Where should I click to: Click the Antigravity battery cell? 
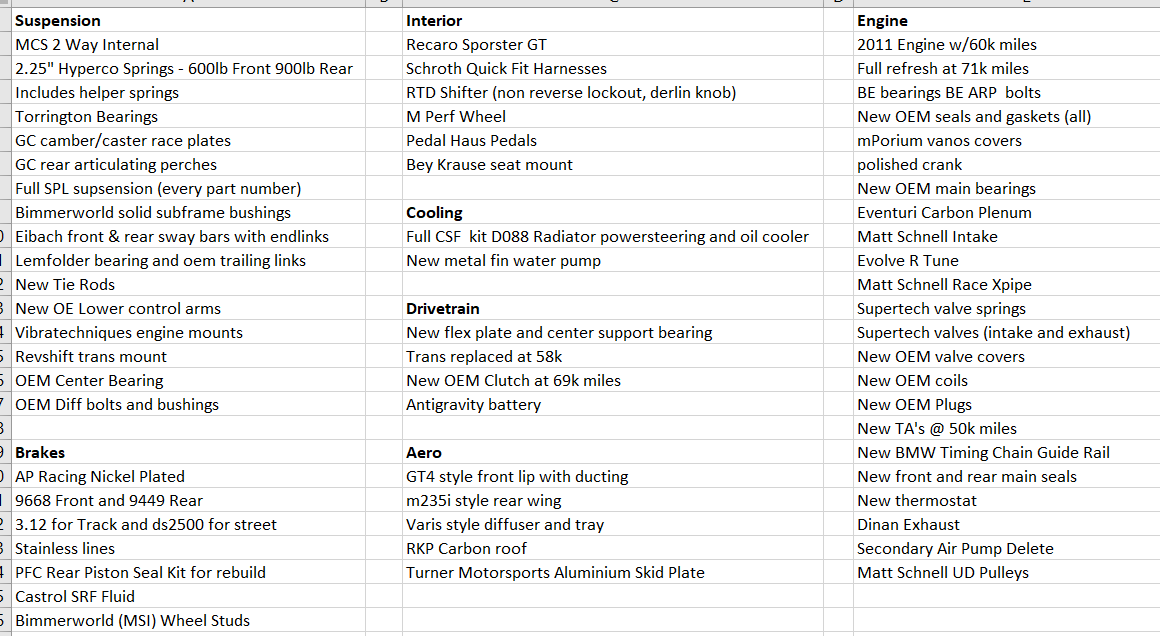pyautogui.click(x=613, y=405)
